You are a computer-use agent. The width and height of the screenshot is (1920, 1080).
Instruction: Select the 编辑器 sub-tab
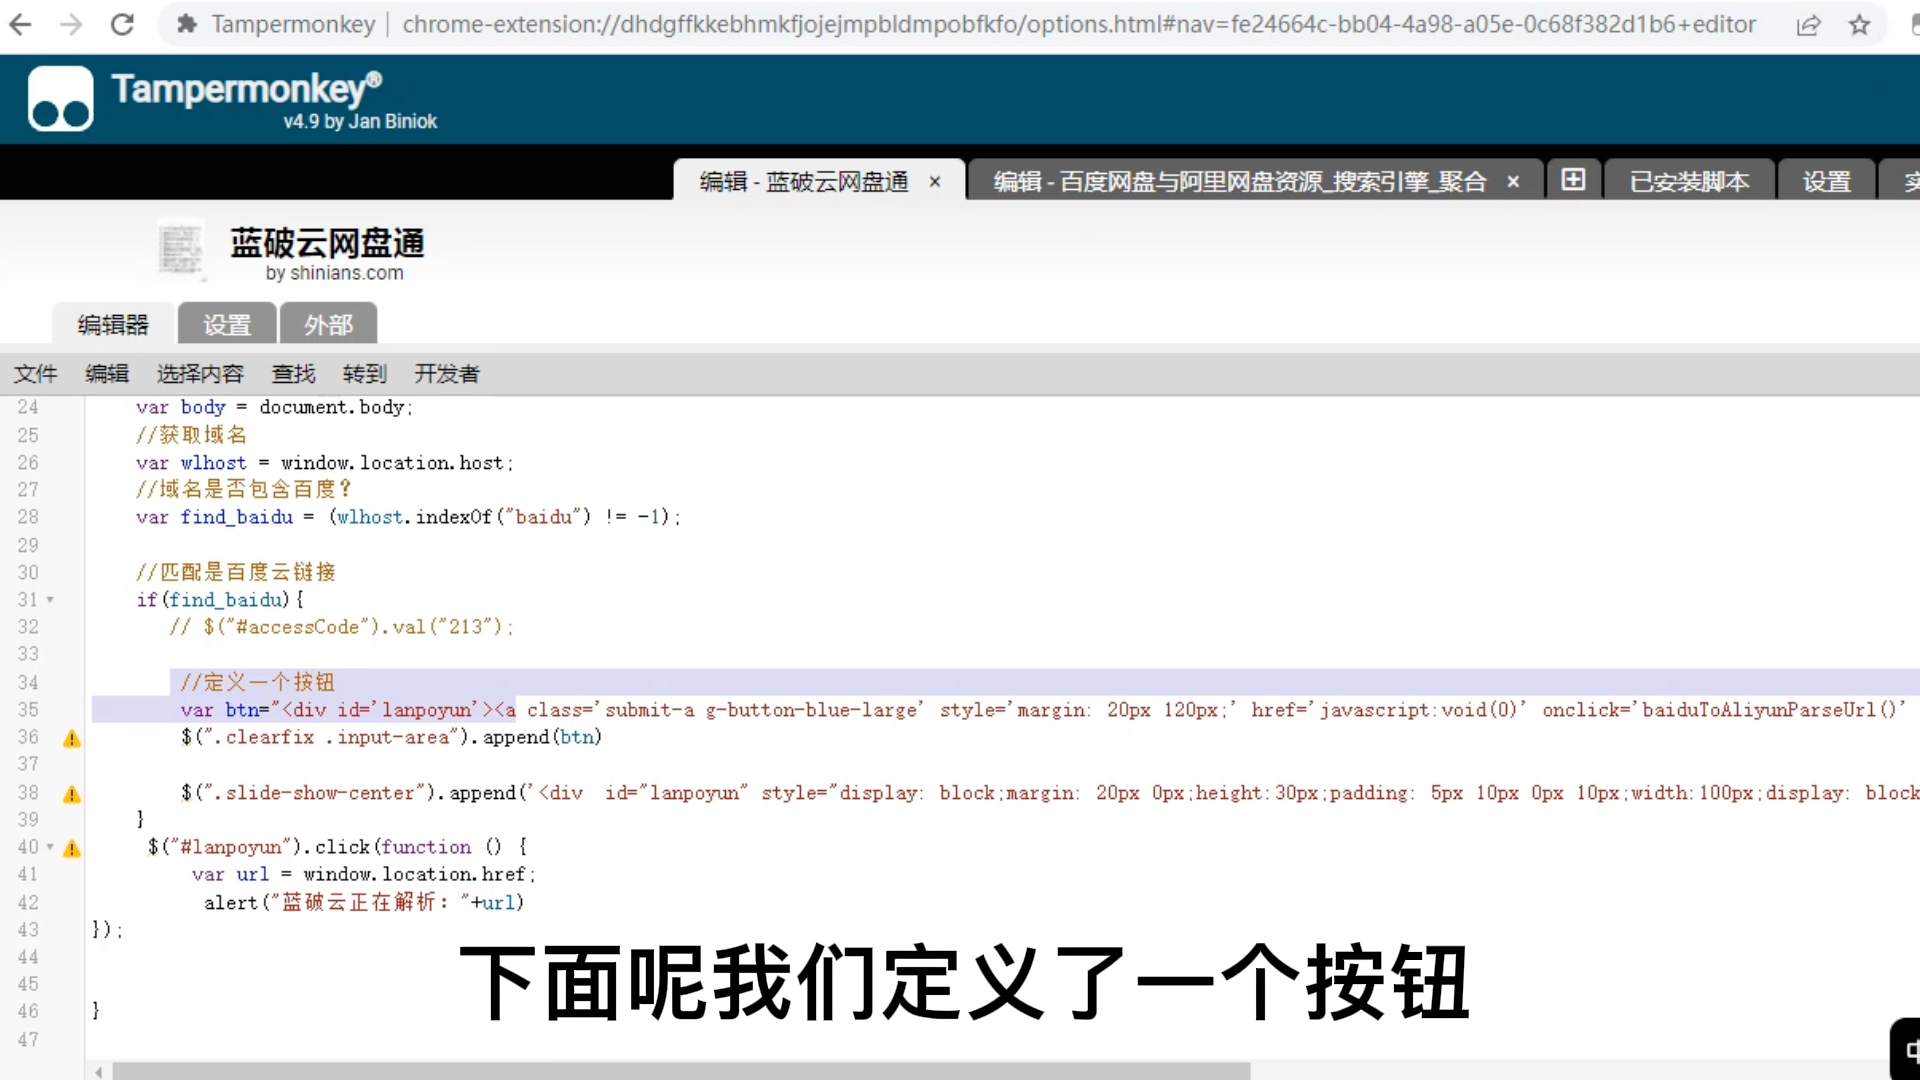pos(113,324)
